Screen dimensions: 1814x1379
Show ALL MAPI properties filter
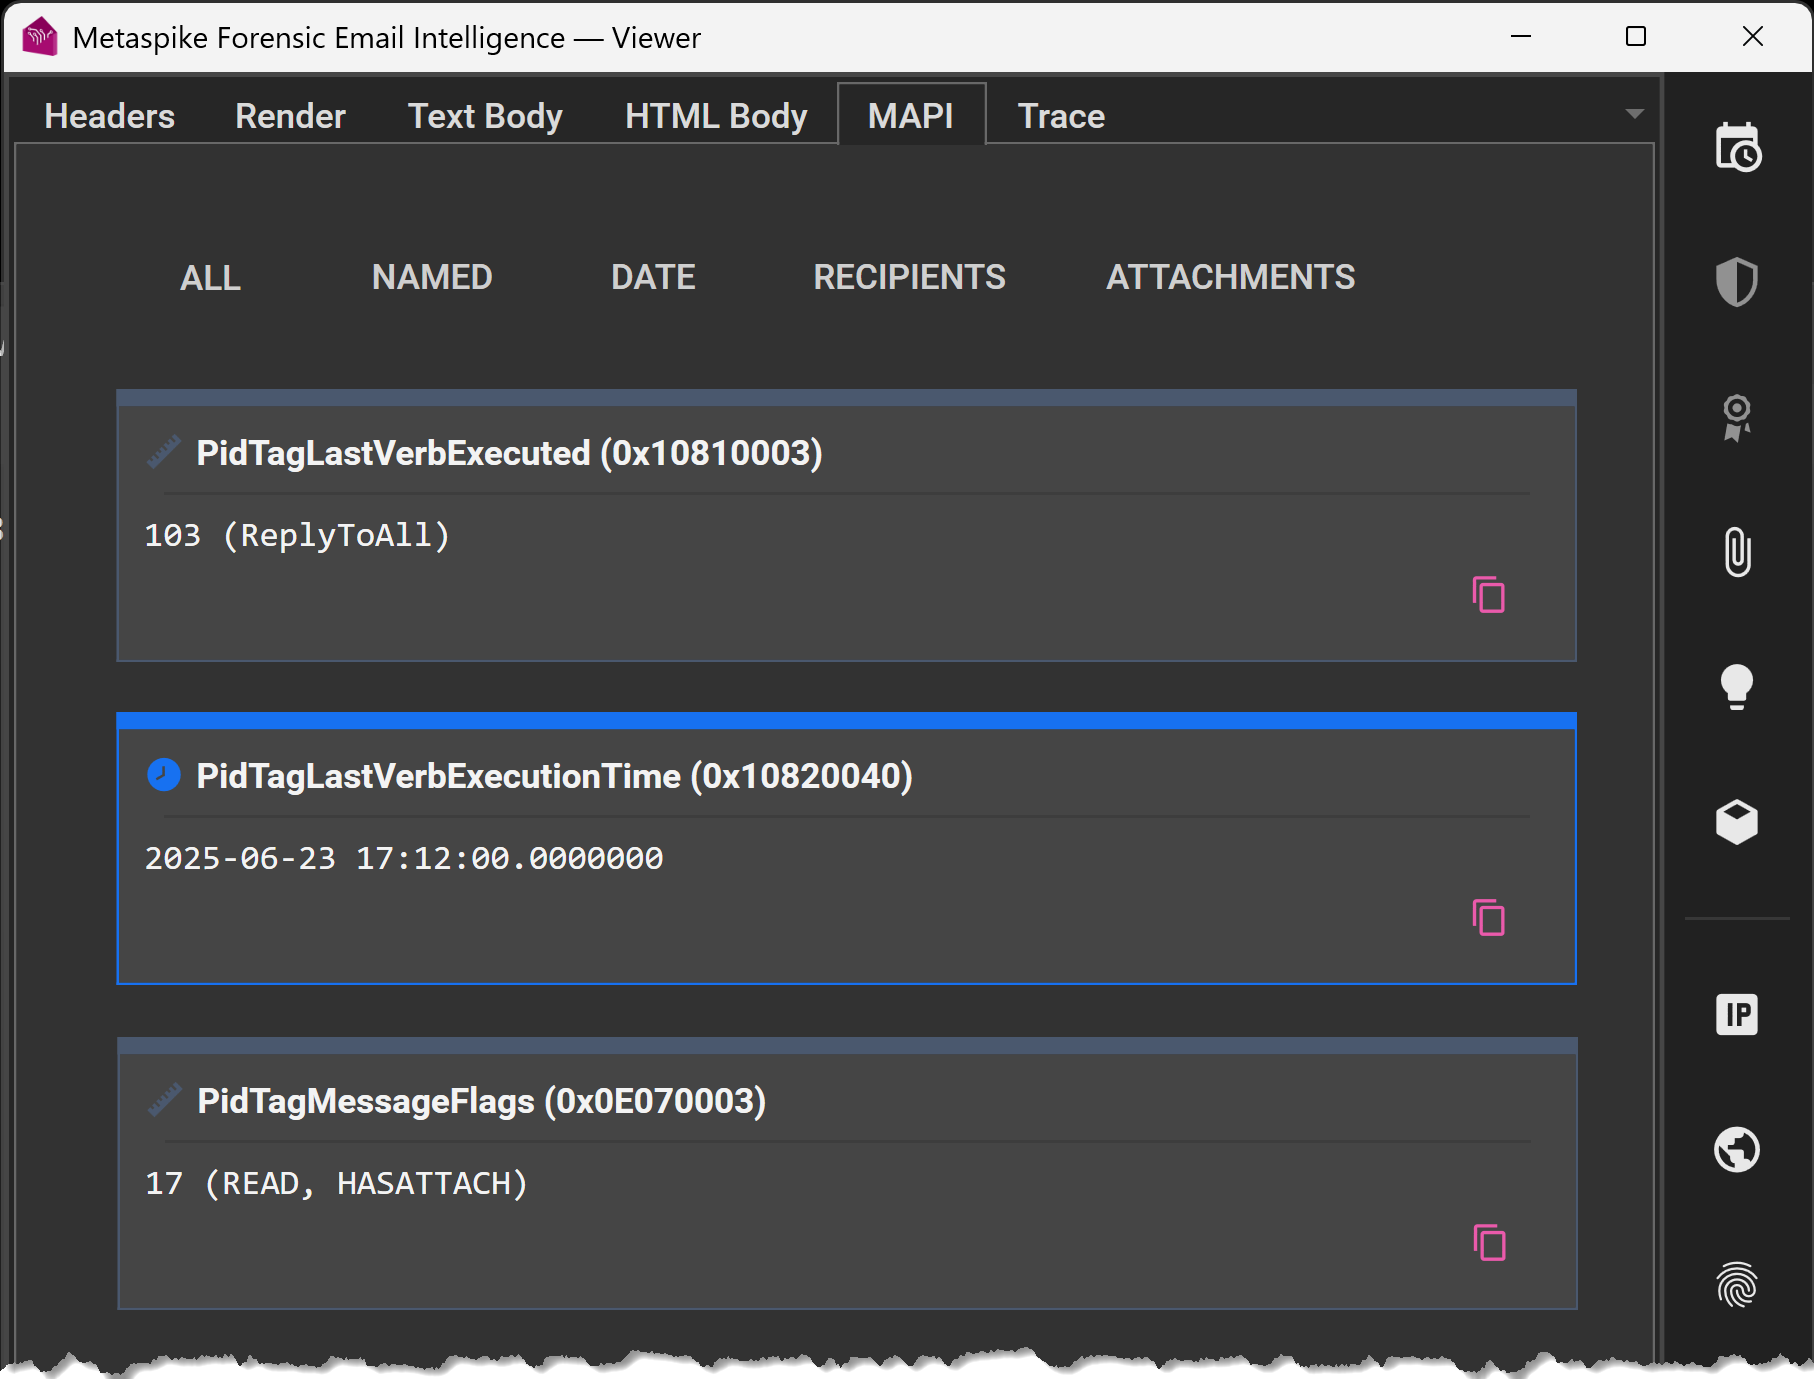(210, 277)
